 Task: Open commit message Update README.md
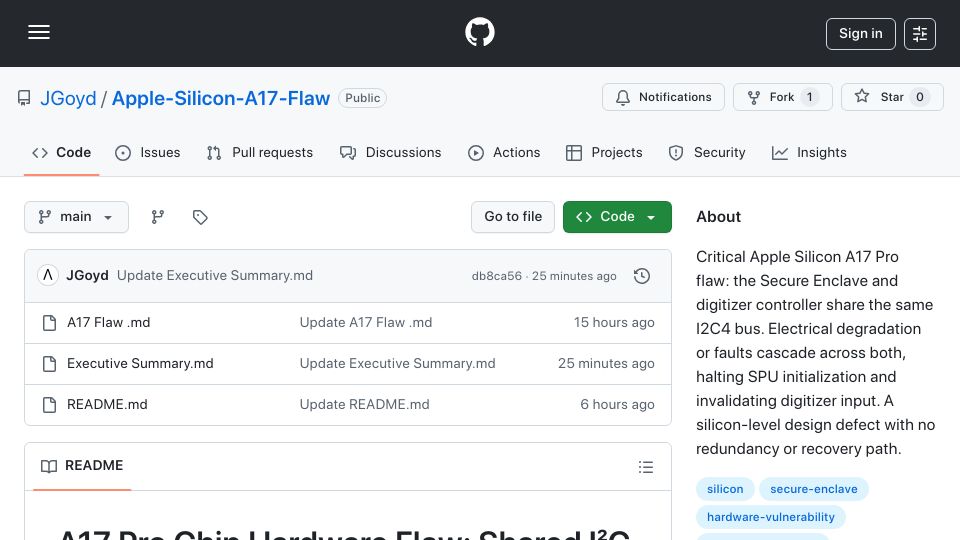(x=364, y=405)
